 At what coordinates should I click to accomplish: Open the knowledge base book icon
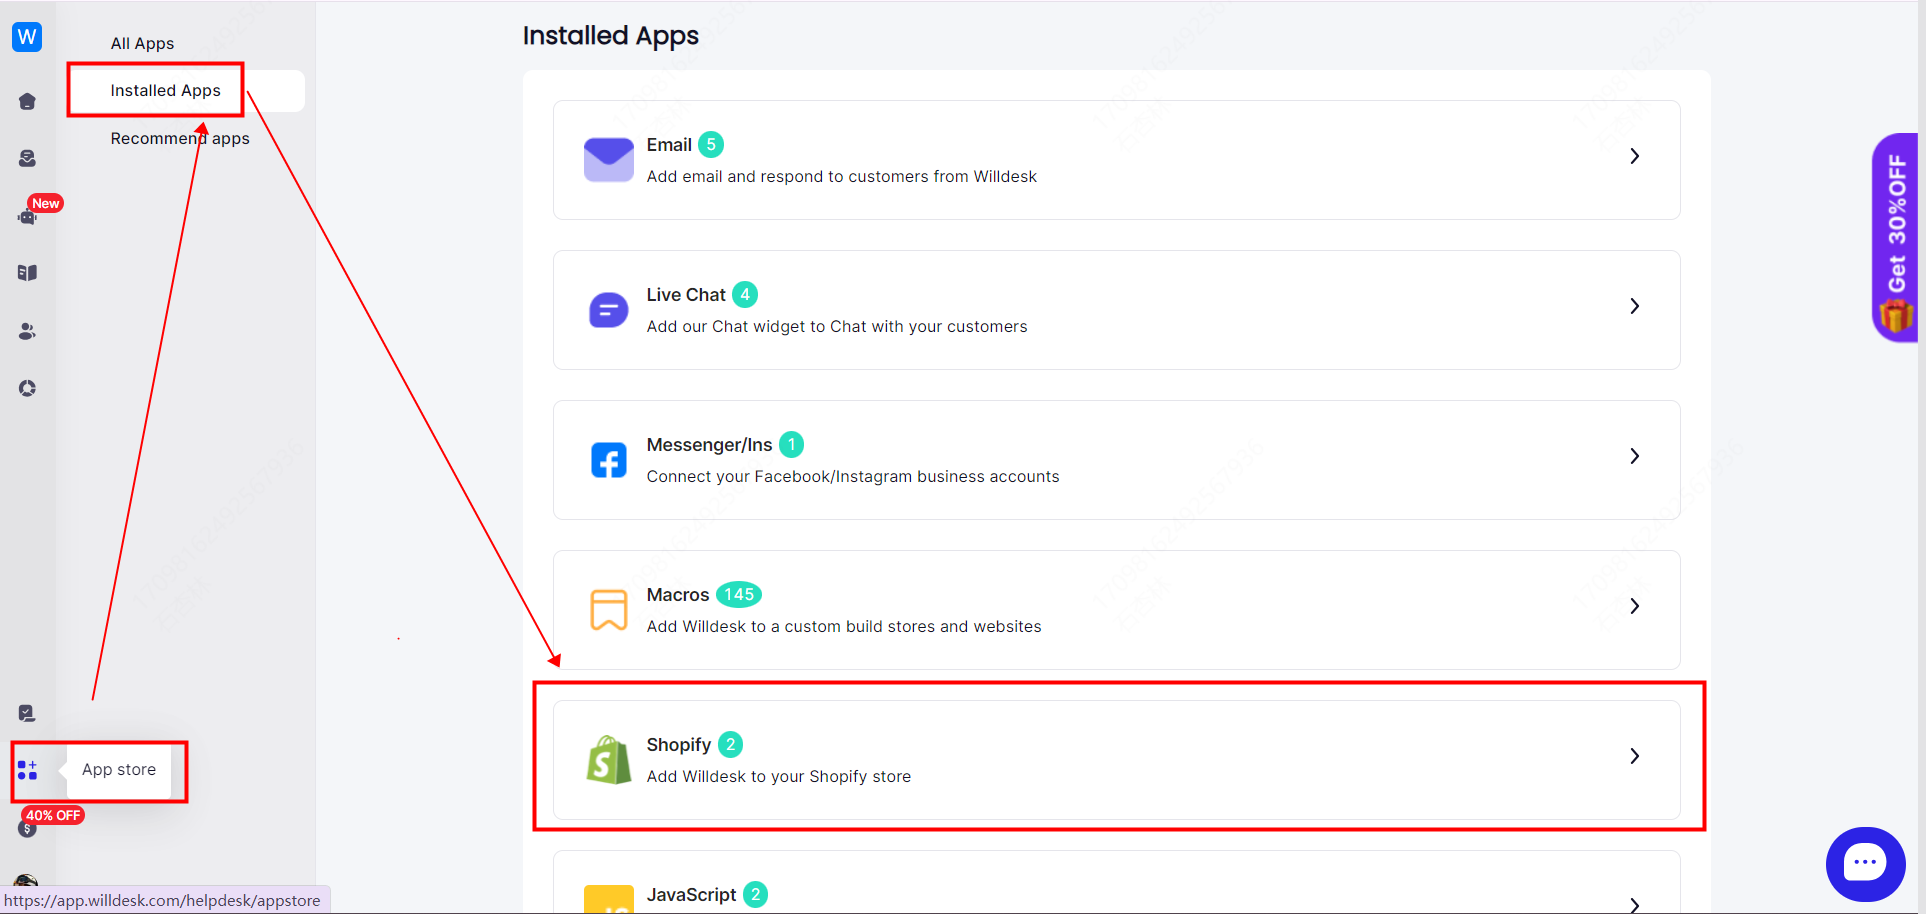point(27,273)
